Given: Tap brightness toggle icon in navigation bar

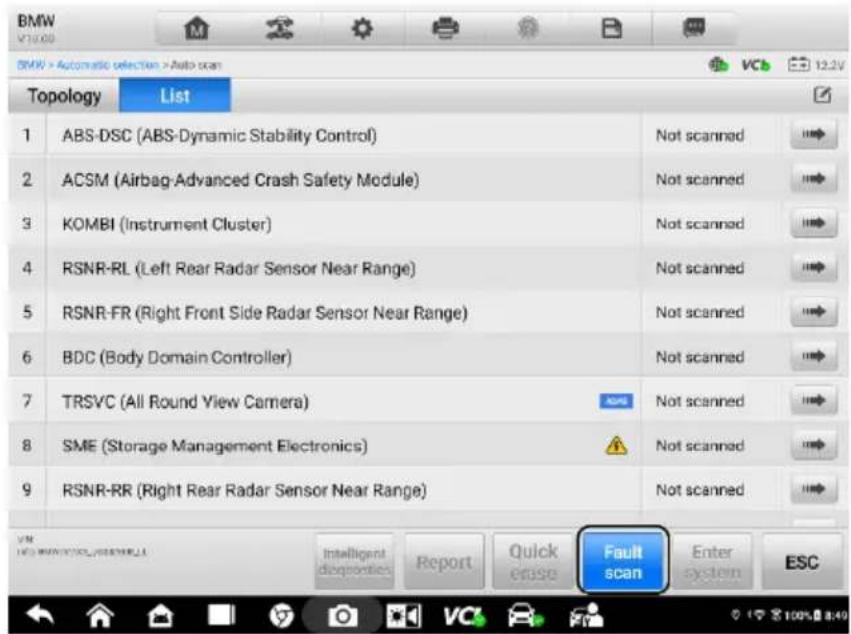Looking at the screenshot, I should (403, 616).
